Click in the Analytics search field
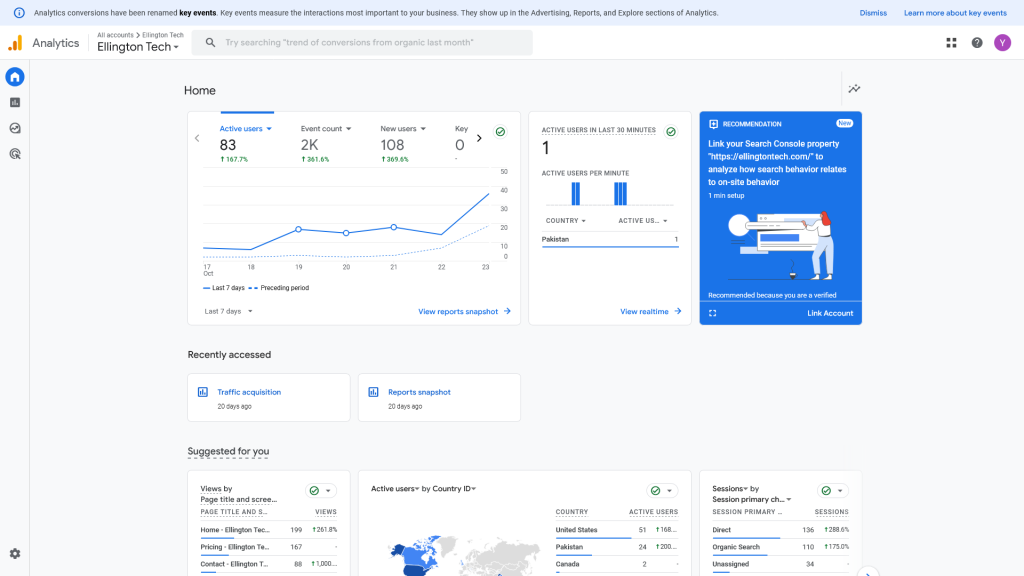1024x576 pixels. pyautogui.click(x=362, y=42)
